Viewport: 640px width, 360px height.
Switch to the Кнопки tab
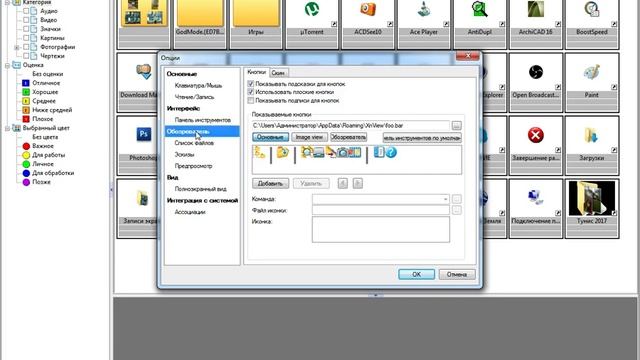[256, 72]
